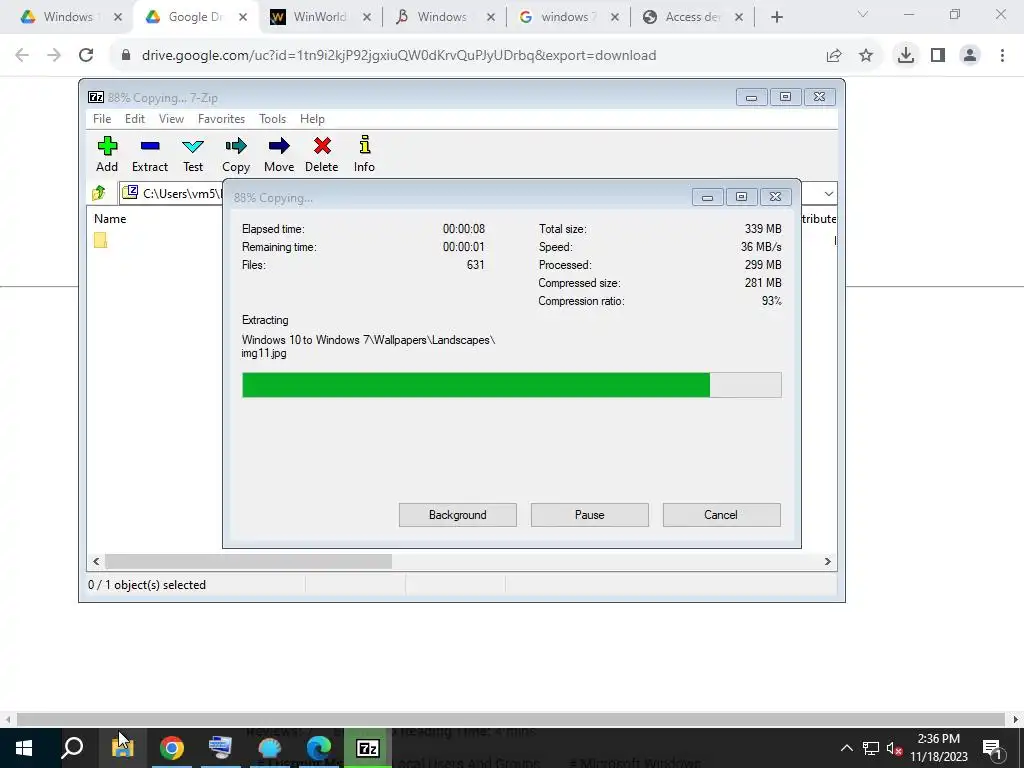Viewport: 1024px width, 768px height.
Task: Click the up-folder icon beside the path box
Action: coord(99,193)
